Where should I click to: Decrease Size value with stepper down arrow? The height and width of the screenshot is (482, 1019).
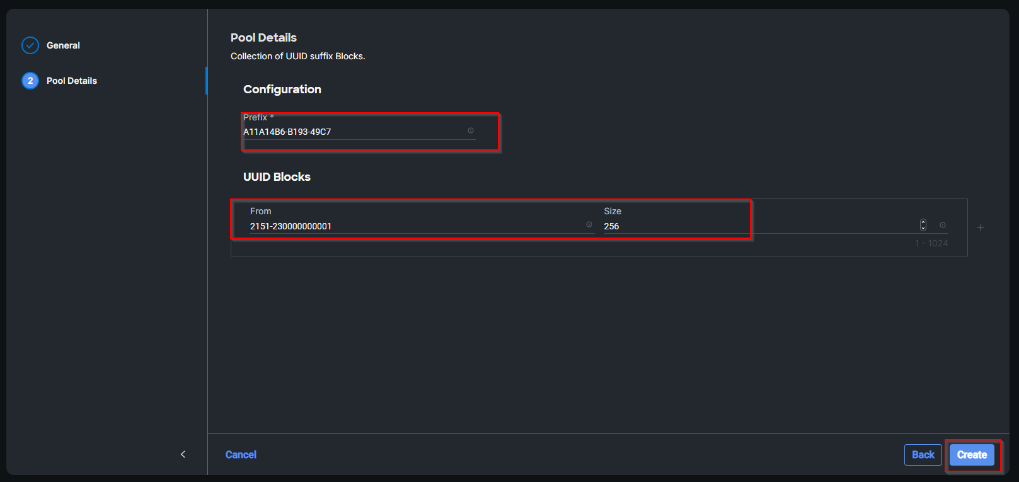click(923, 229)
